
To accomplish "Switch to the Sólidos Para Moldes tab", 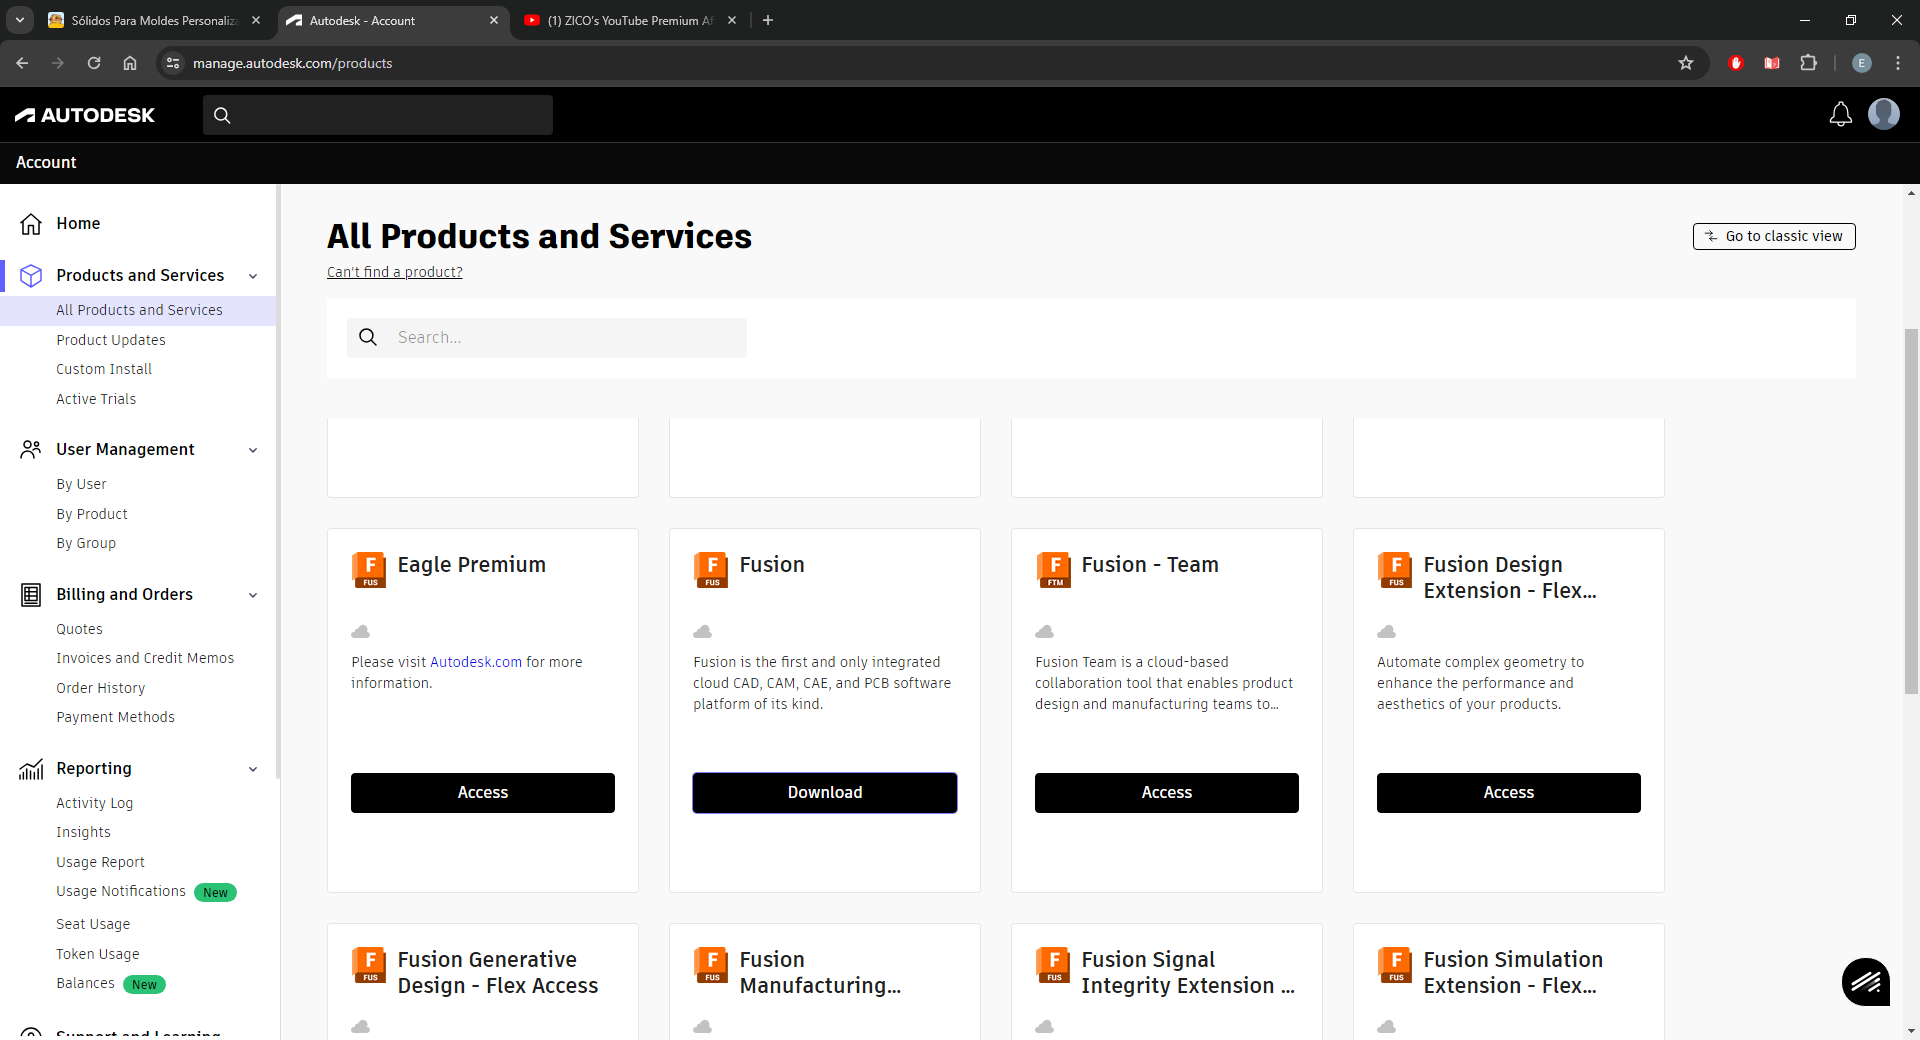I will click(155, 20).
